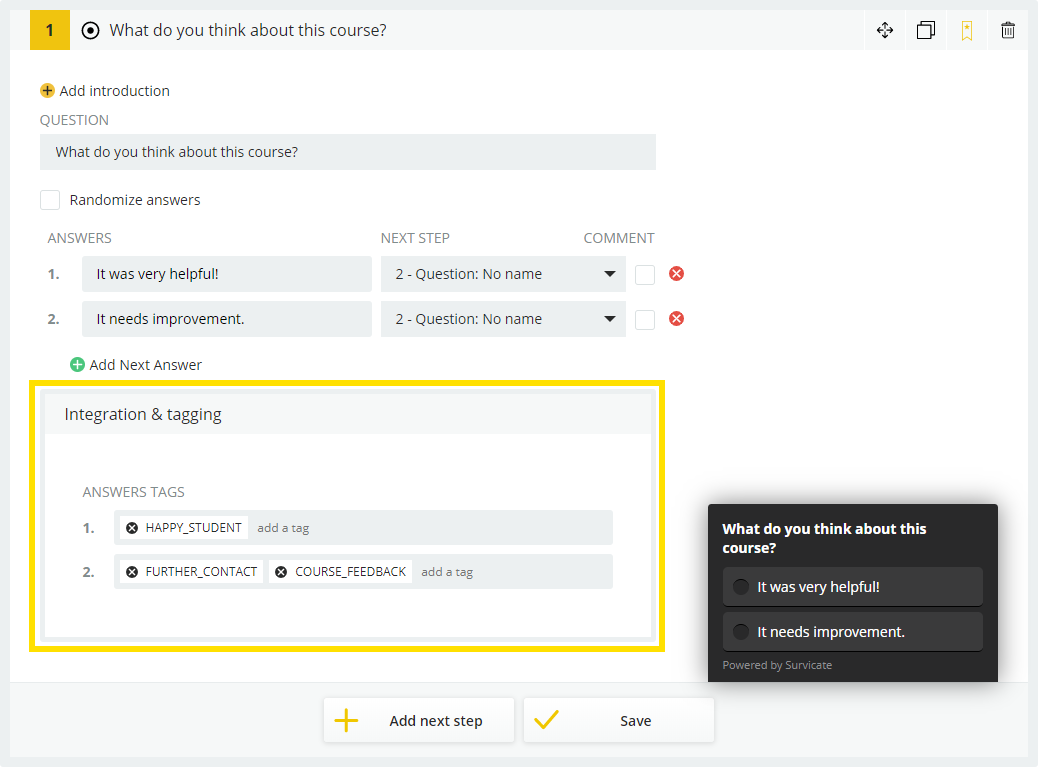
Task: Open next step dropdown for answer 2
Action: point(504,320)
